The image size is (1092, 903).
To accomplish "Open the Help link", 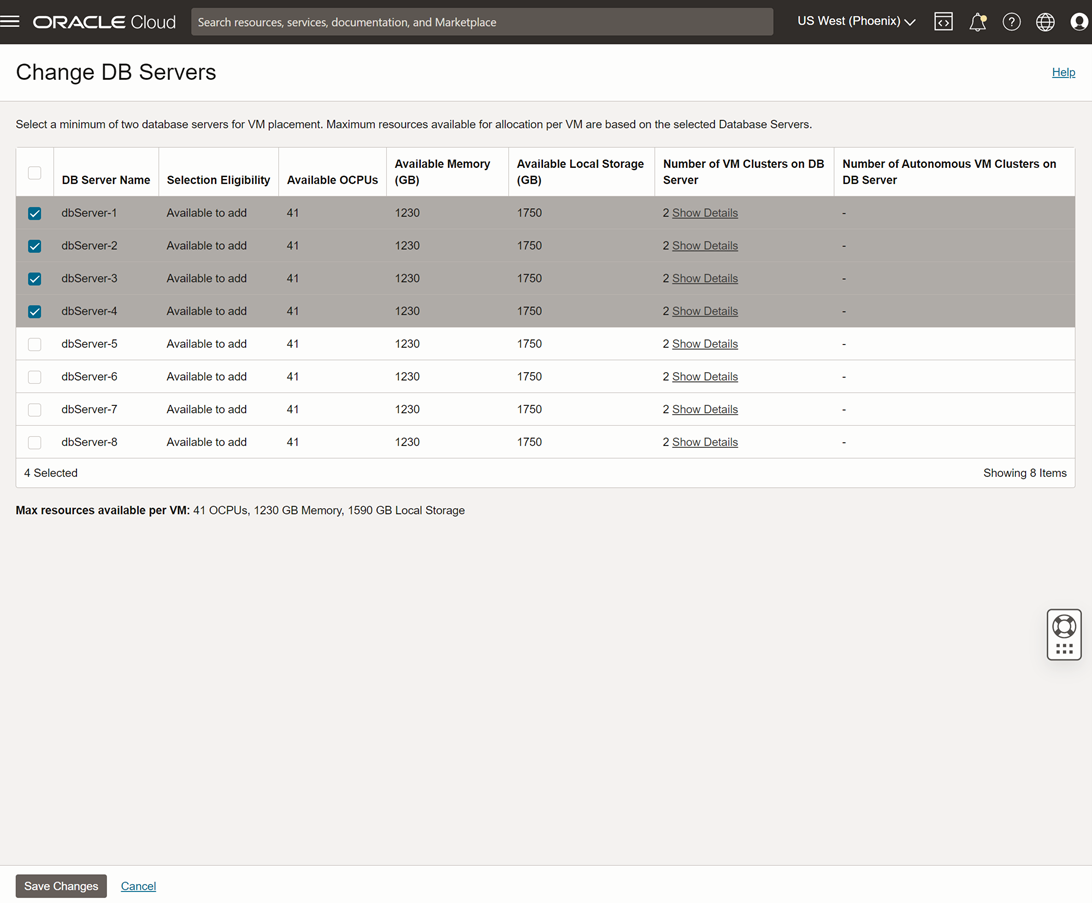I will pos(1063,72).
